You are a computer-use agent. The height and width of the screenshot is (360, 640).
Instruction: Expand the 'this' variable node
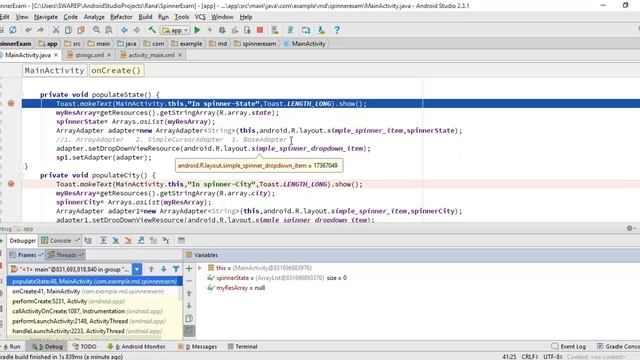point(200,268)
